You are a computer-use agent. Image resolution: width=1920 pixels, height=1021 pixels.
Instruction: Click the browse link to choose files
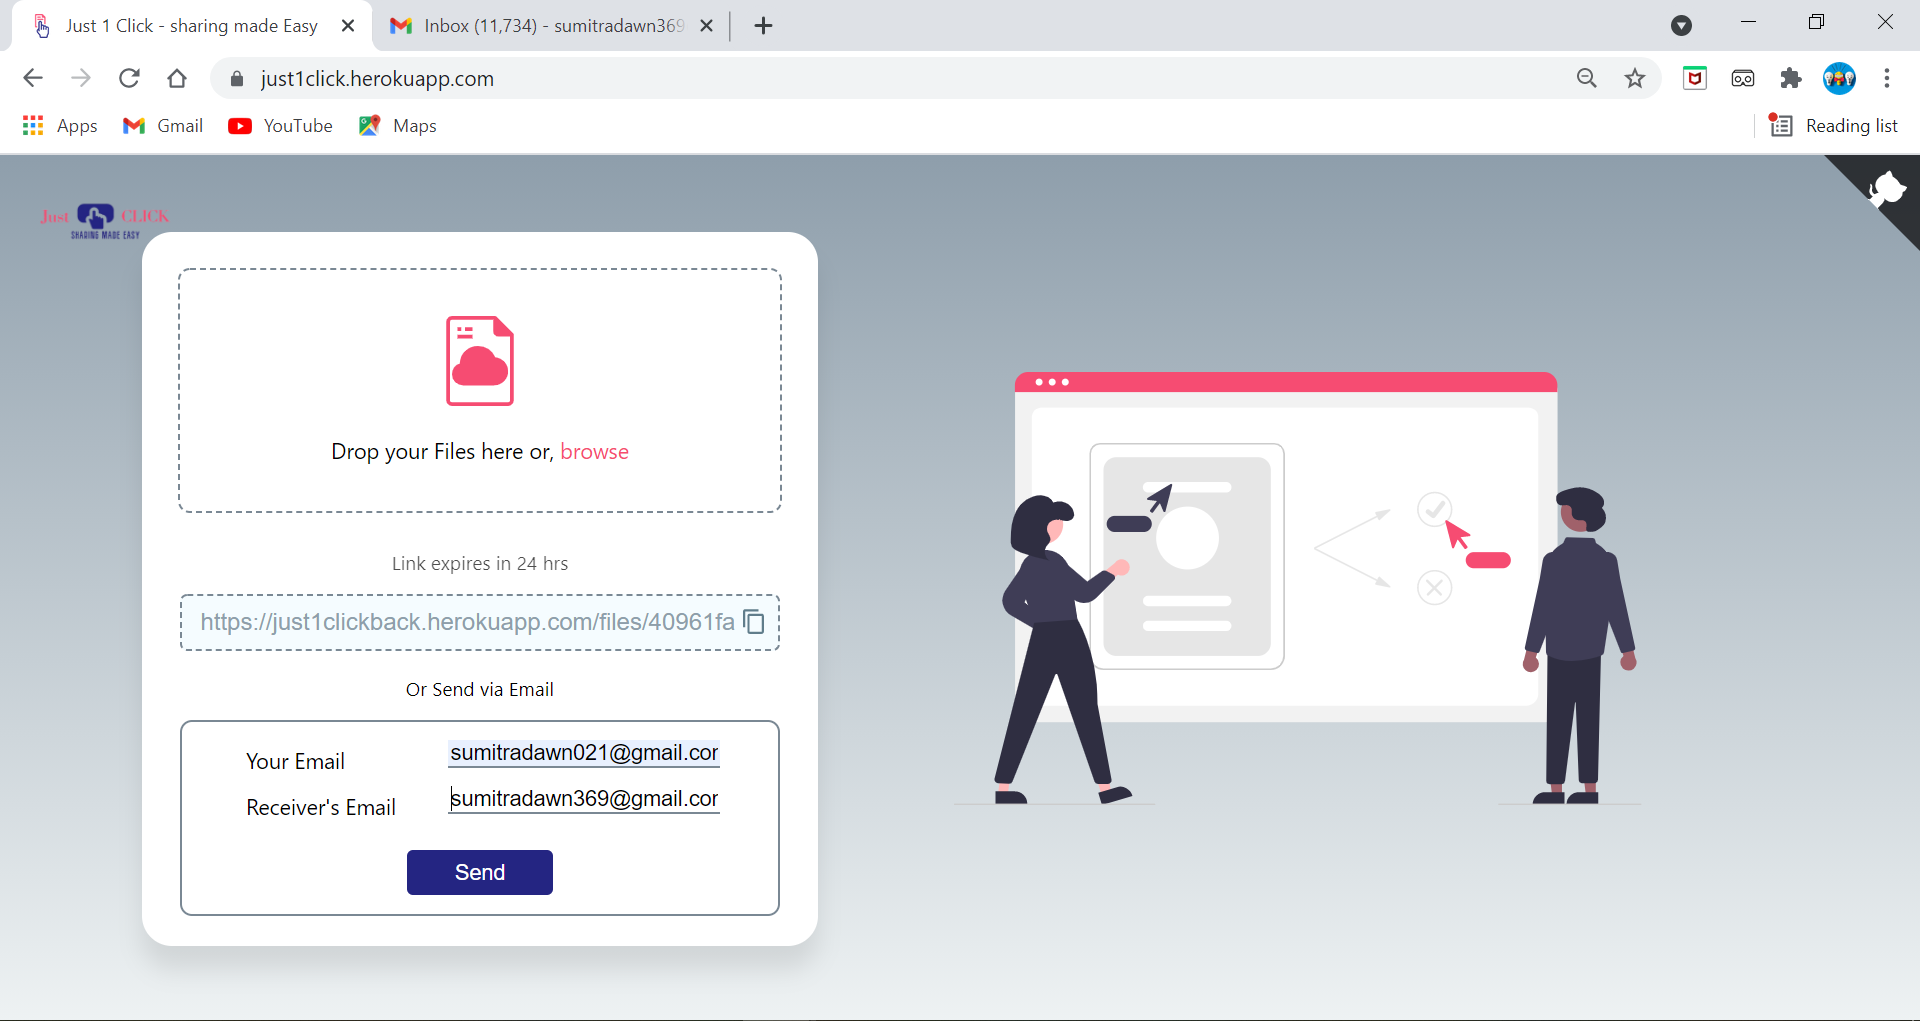tap(595, 451)
